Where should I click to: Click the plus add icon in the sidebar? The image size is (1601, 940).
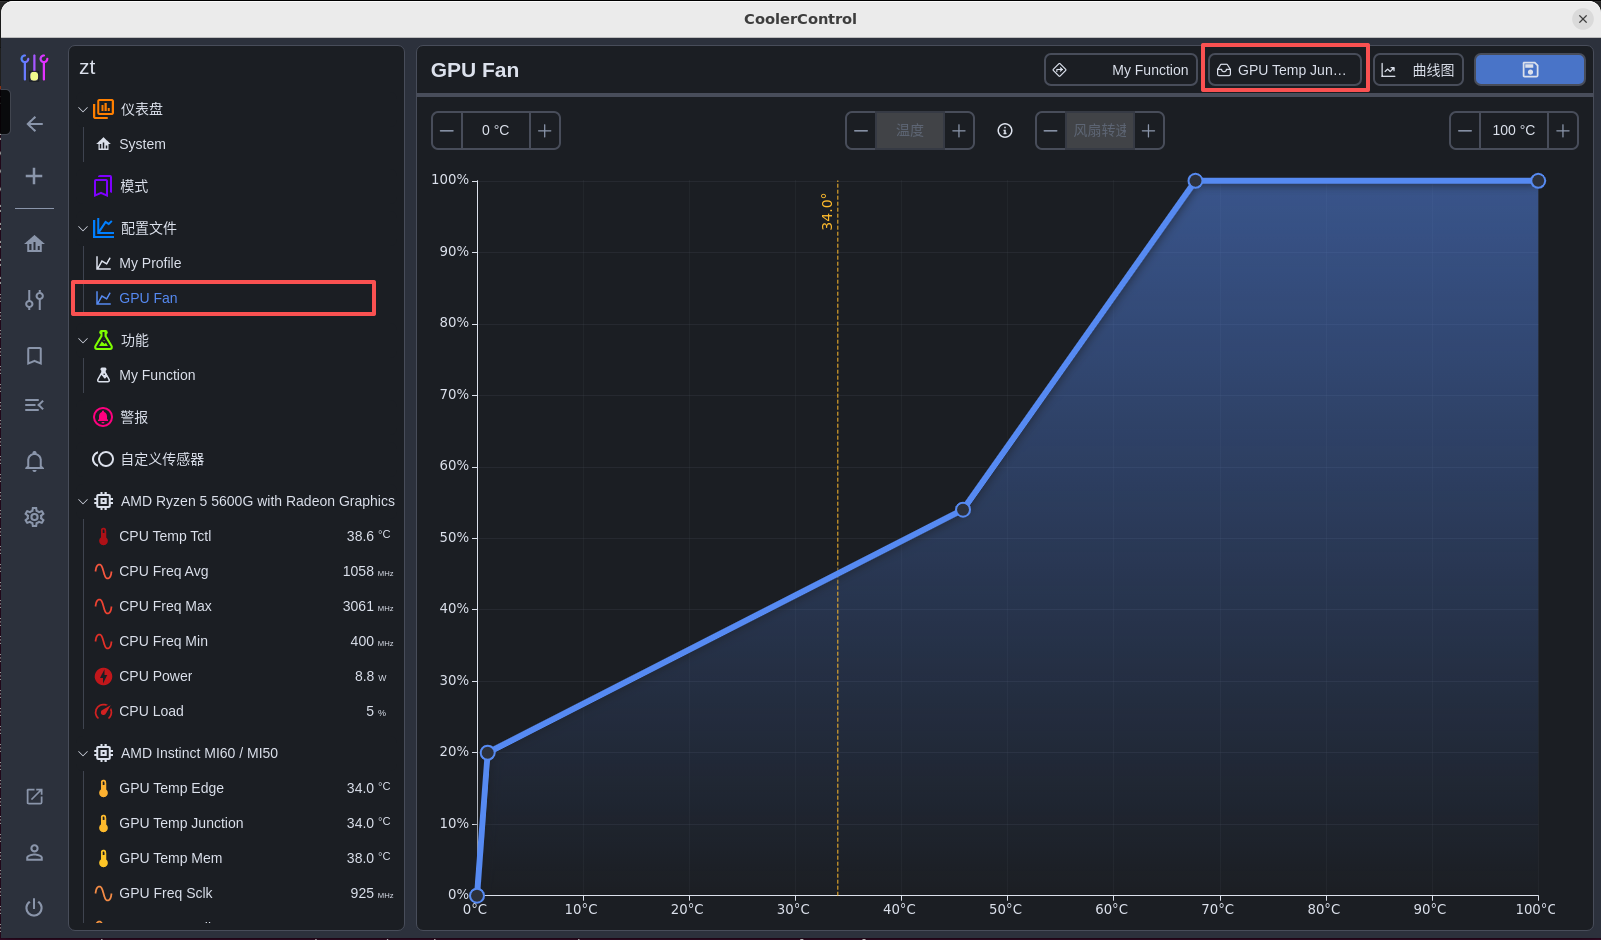[34, 176]
